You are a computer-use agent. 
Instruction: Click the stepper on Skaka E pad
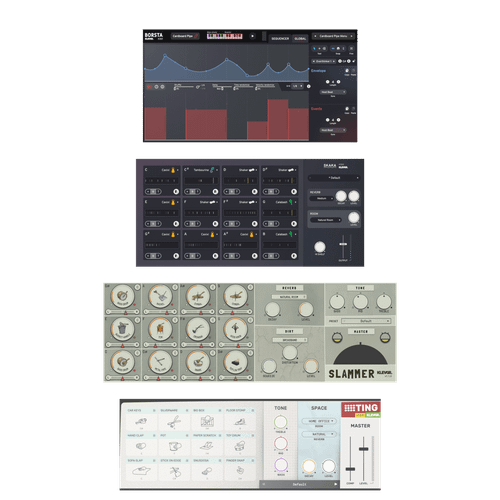pos(153,224)
